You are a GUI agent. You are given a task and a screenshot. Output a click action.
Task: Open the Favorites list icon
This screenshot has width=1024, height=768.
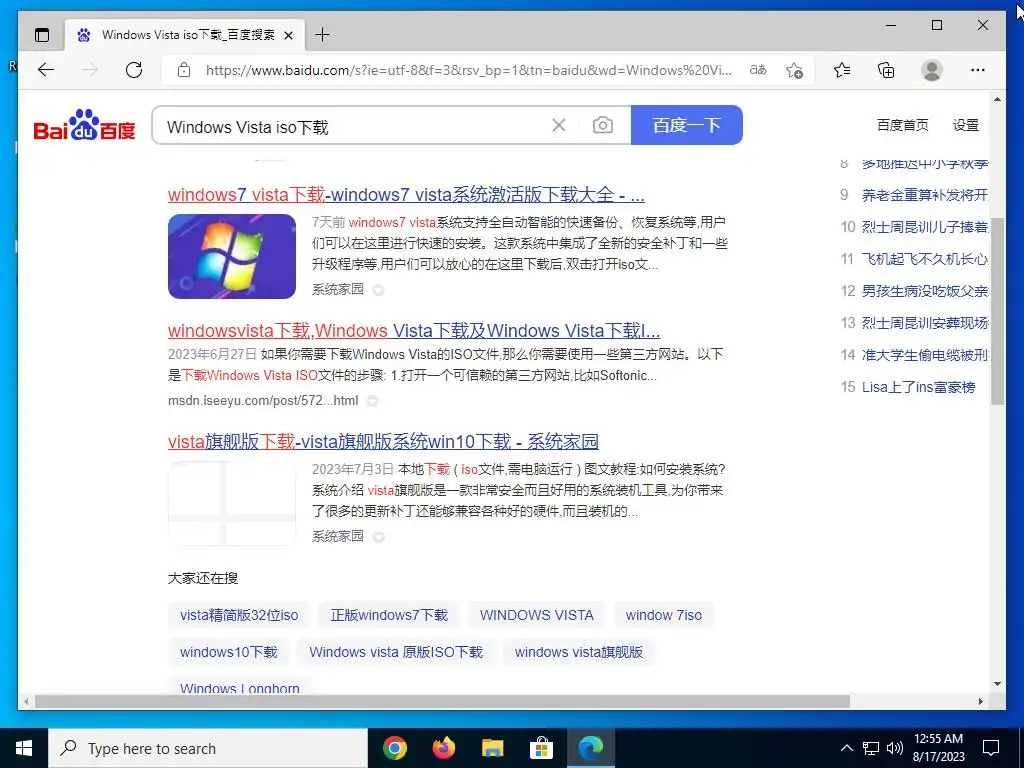842,70
